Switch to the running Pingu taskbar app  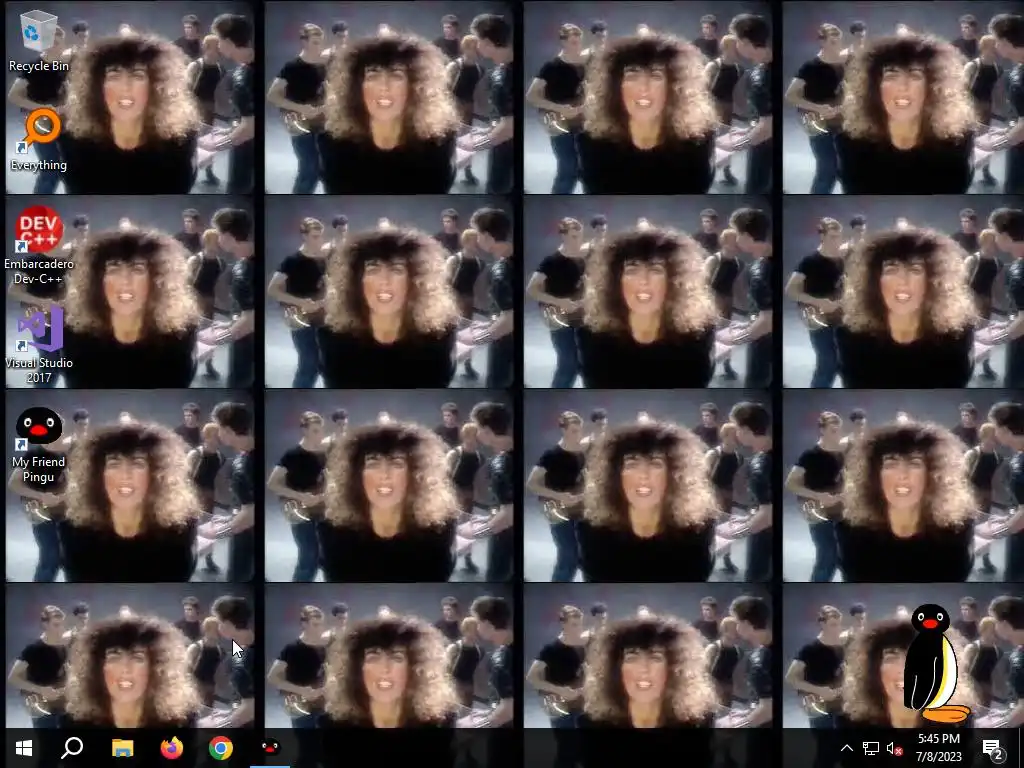(x=270, y=748)
